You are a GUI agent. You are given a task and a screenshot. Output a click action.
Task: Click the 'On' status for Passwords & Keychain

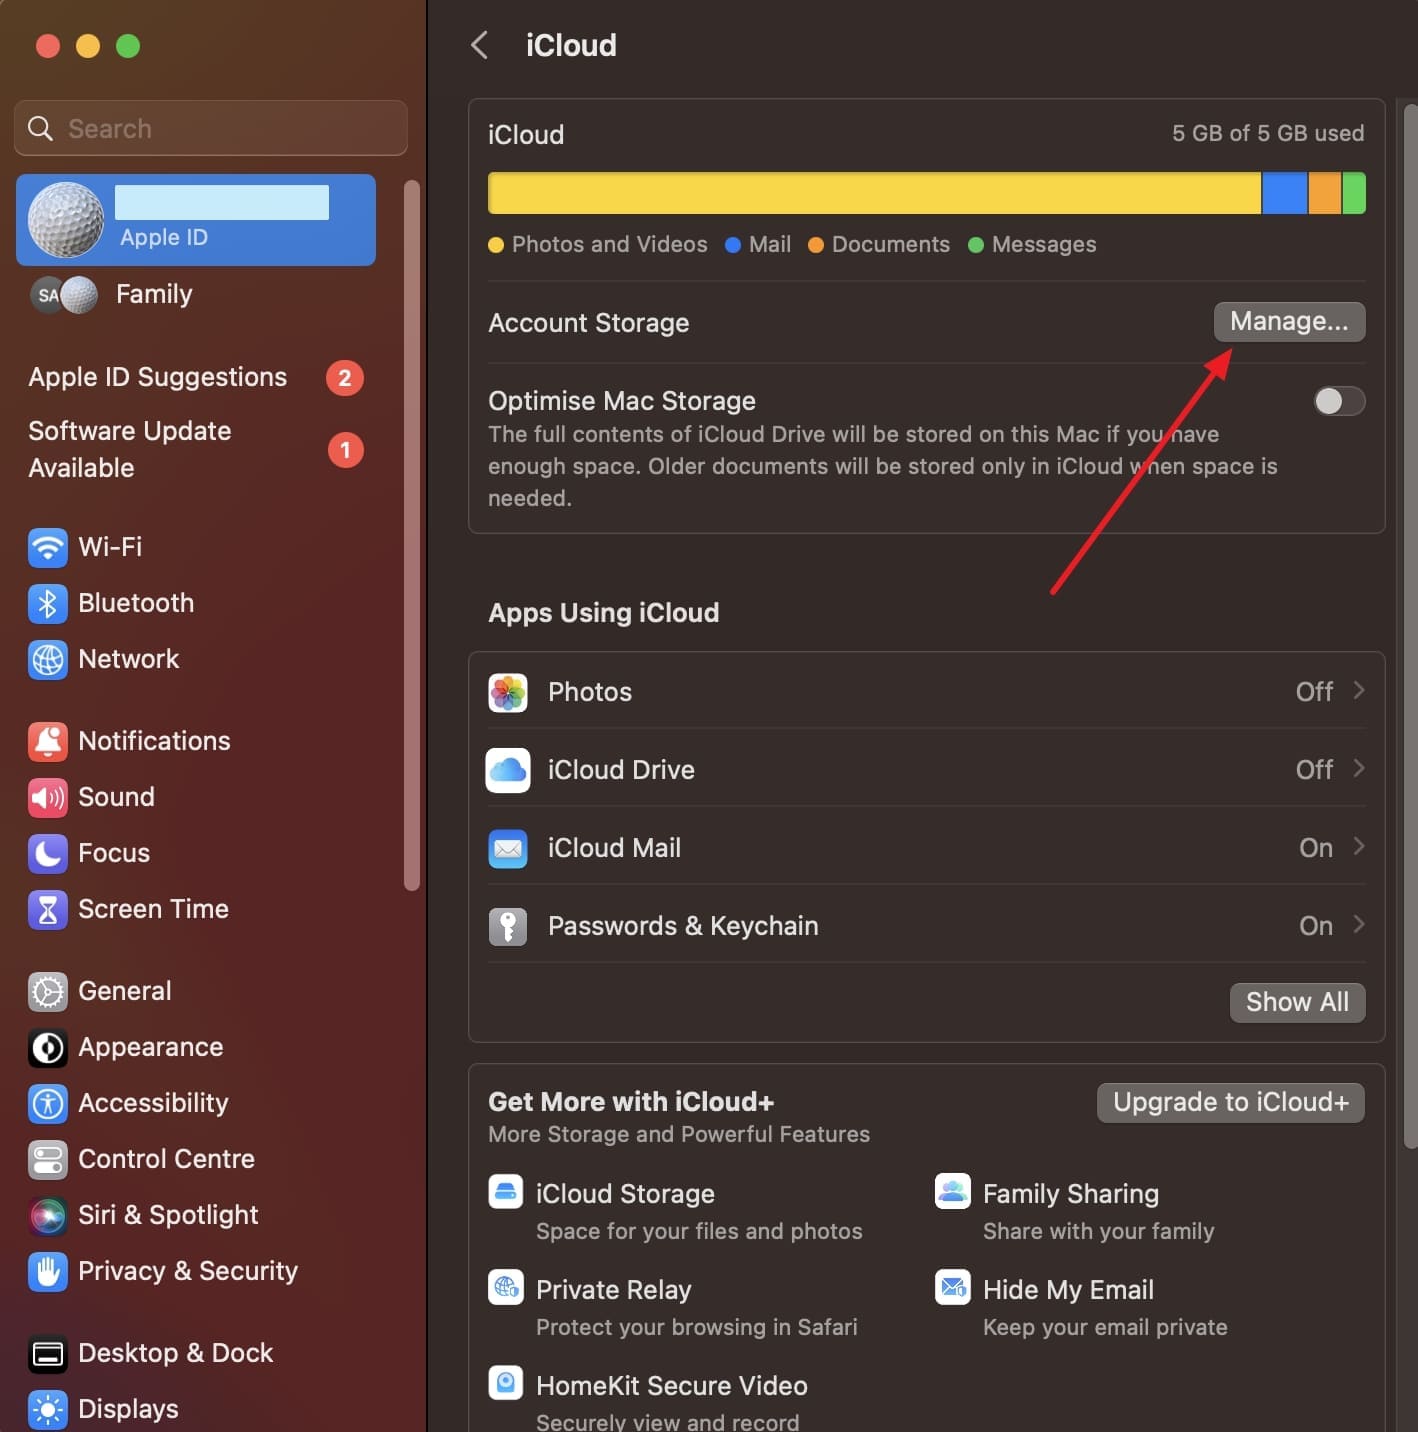[1316, 926]
